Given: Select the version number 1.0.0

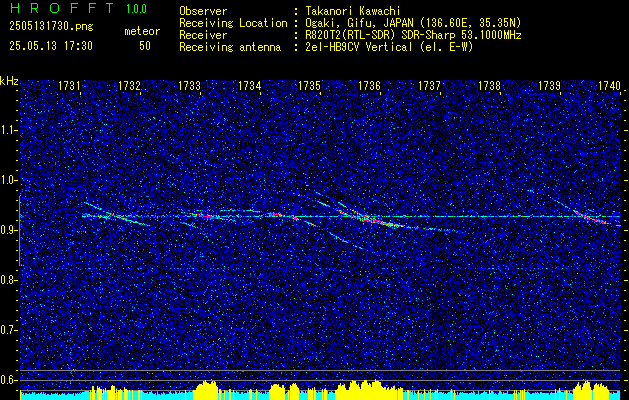Looking at the screenshot, I should 136,9.
